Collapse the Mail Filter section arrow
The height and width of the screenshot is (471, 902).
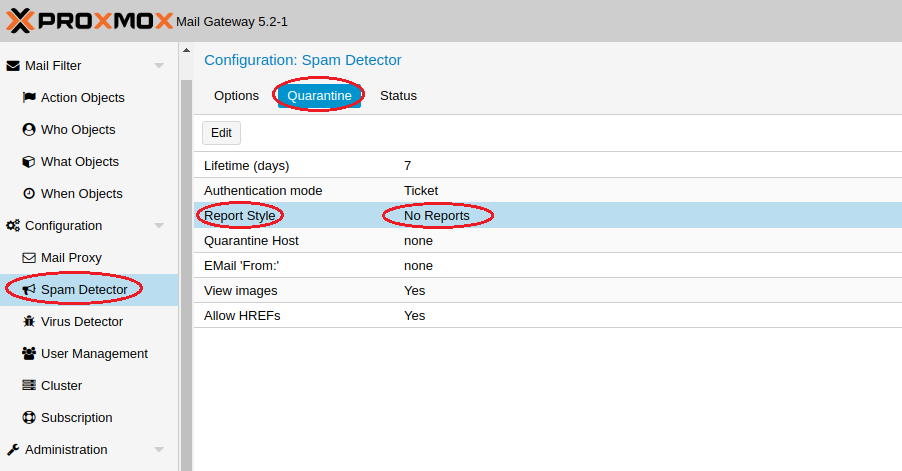[159, 66]
